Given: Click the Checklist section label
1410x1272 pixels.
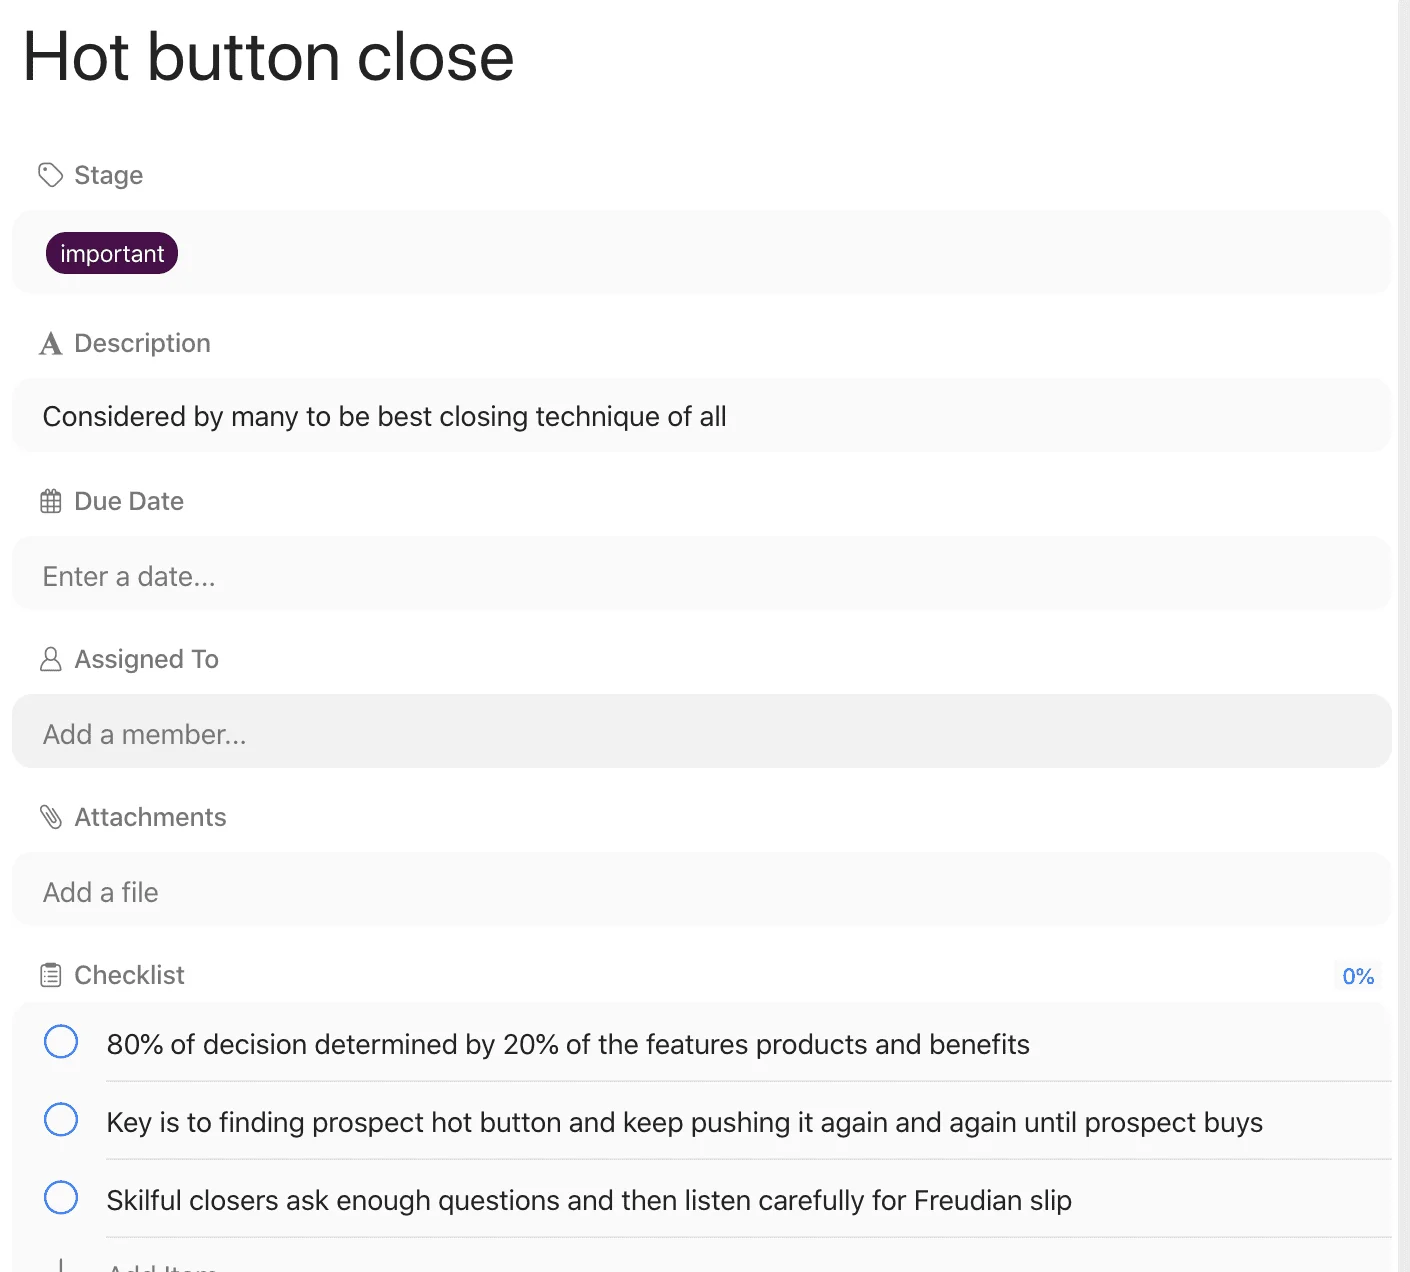Looking at the screenshot, I should pos(129,975).
